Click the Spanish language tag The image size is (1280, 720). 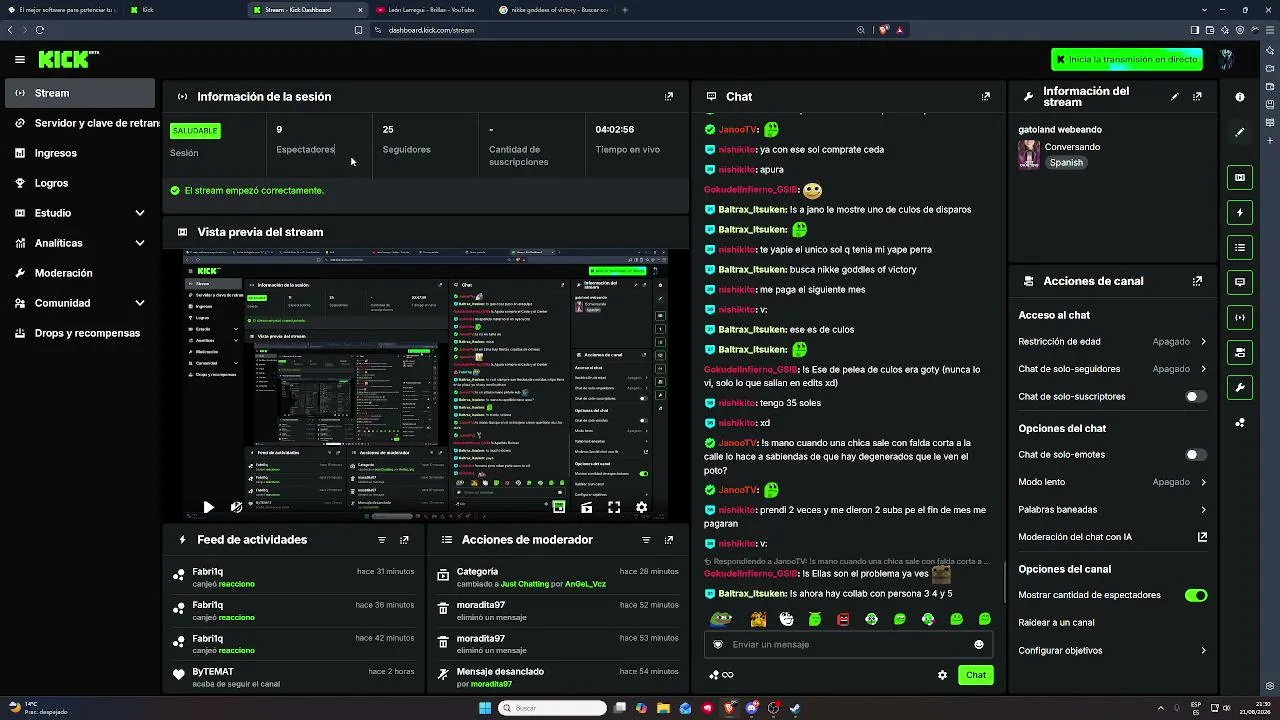click(1066, 163)
